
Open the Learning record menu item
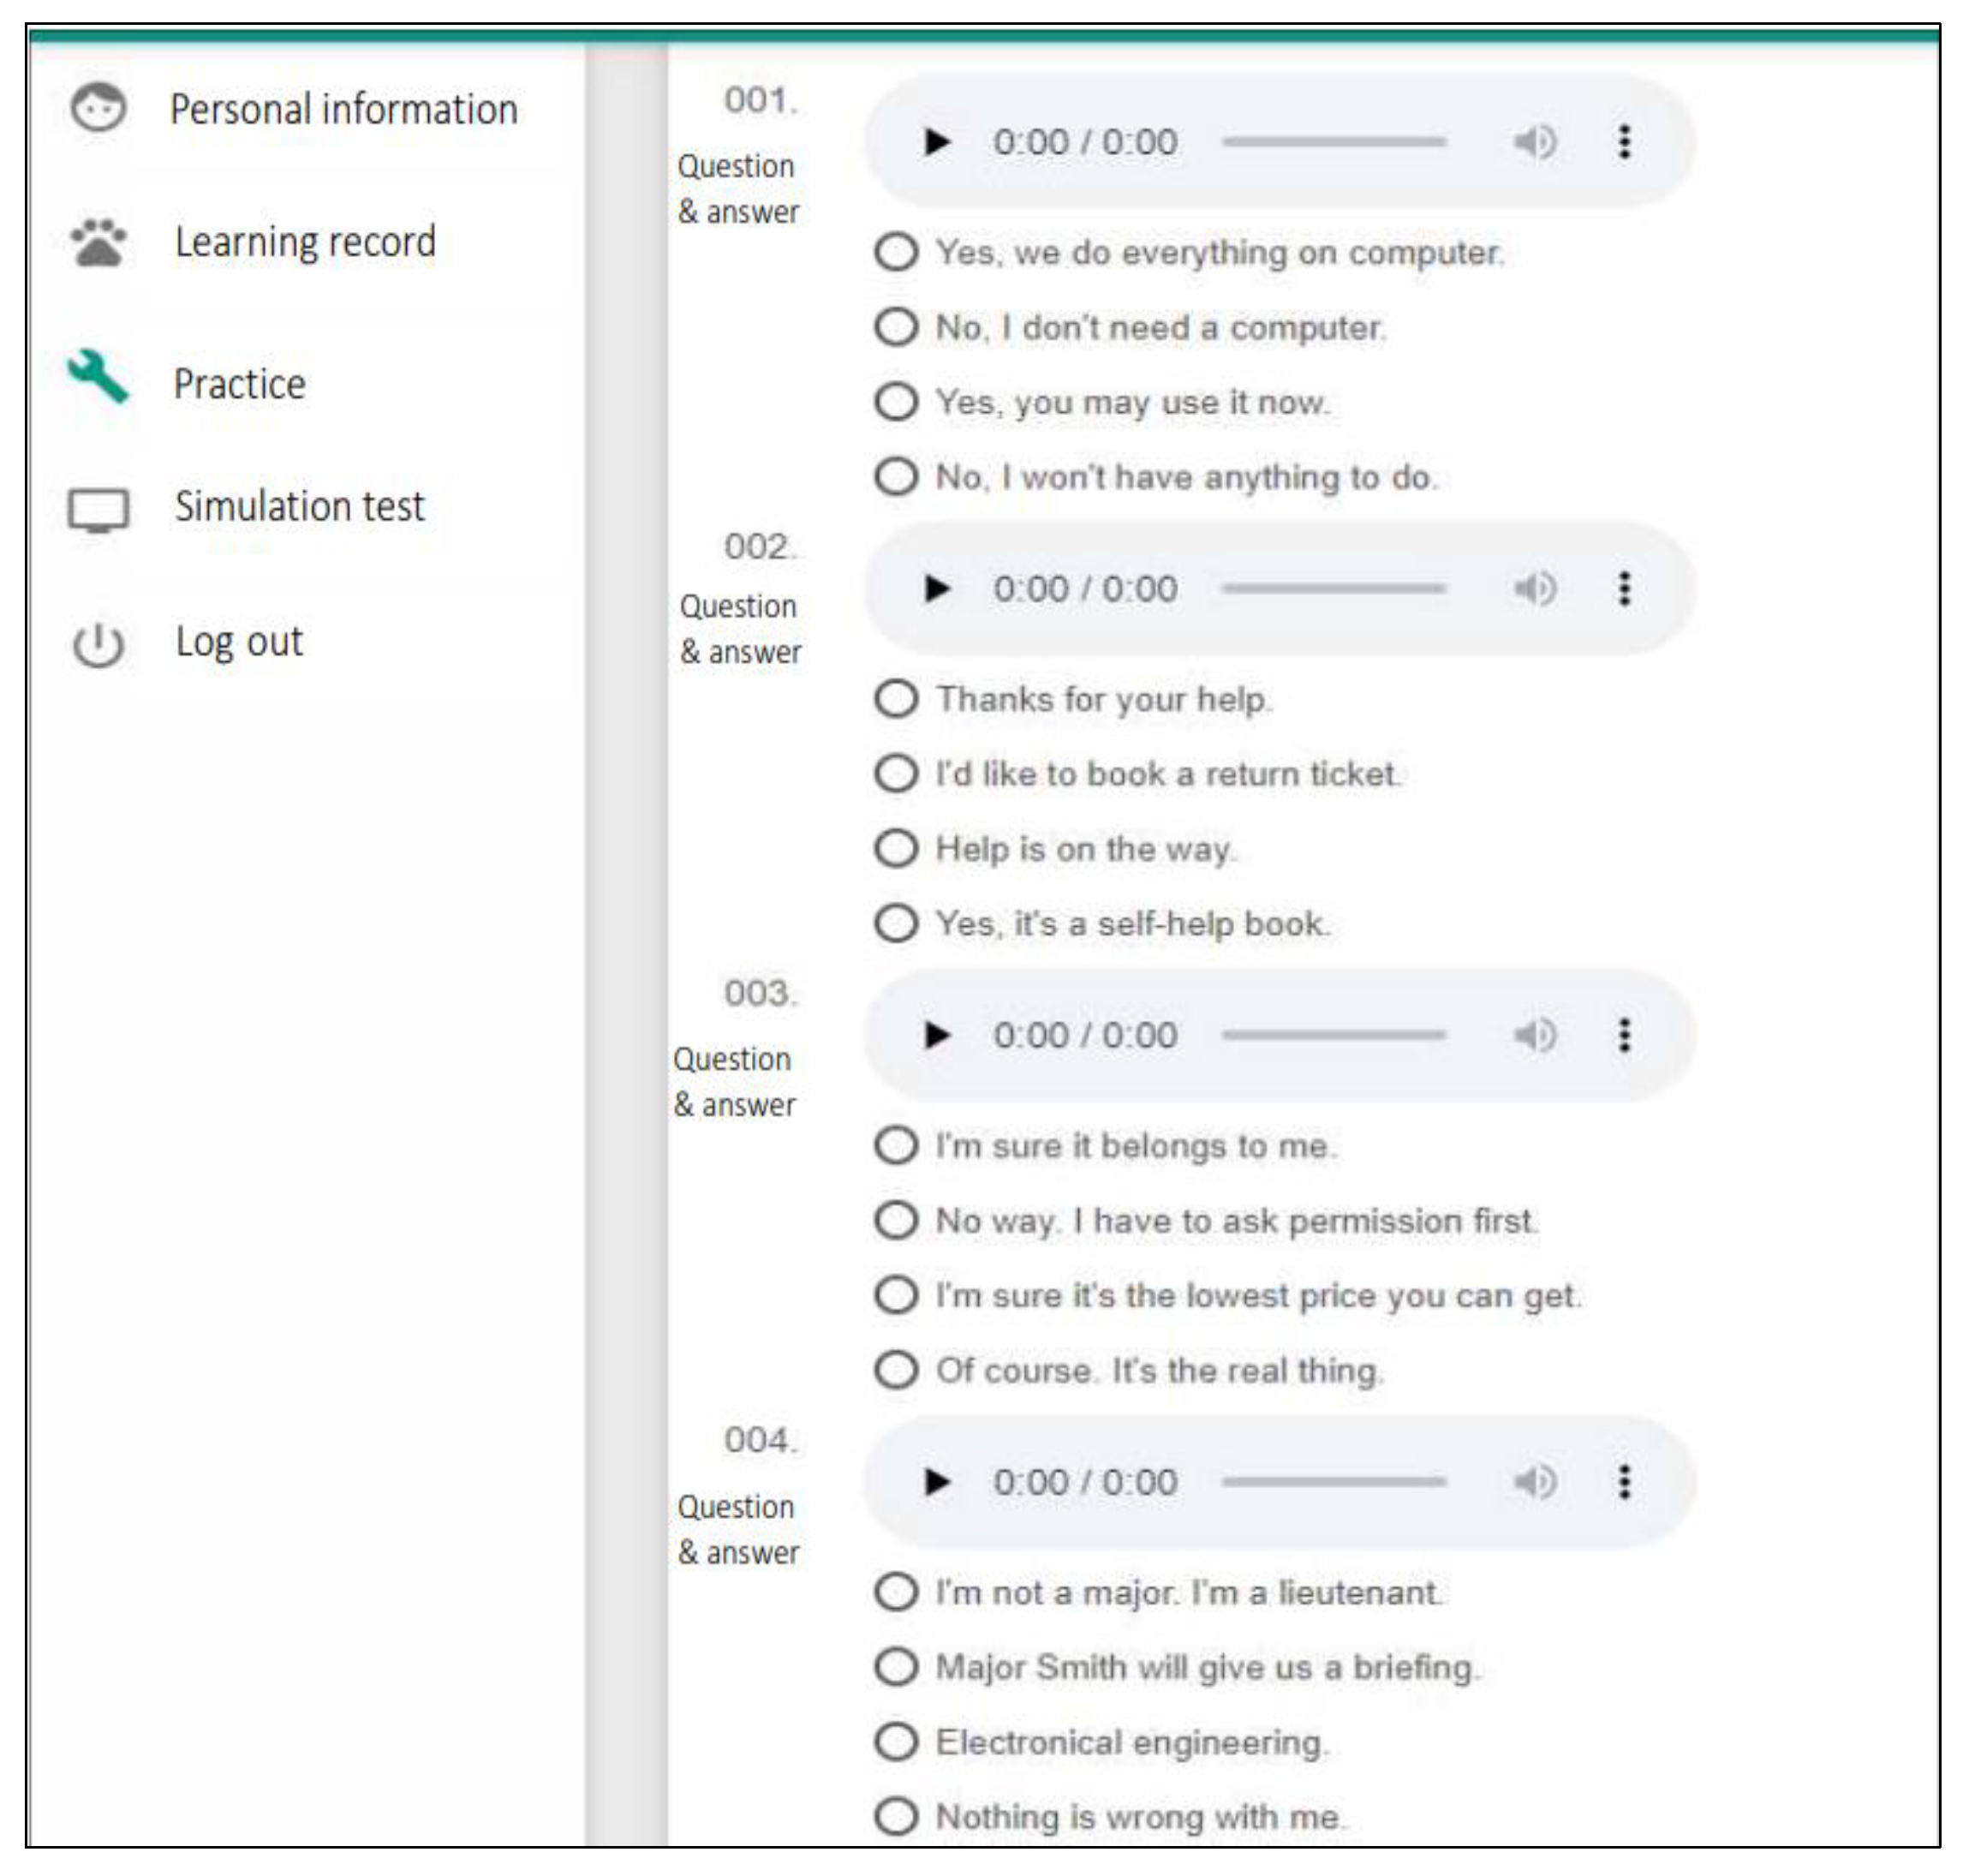tap(305, 242)
